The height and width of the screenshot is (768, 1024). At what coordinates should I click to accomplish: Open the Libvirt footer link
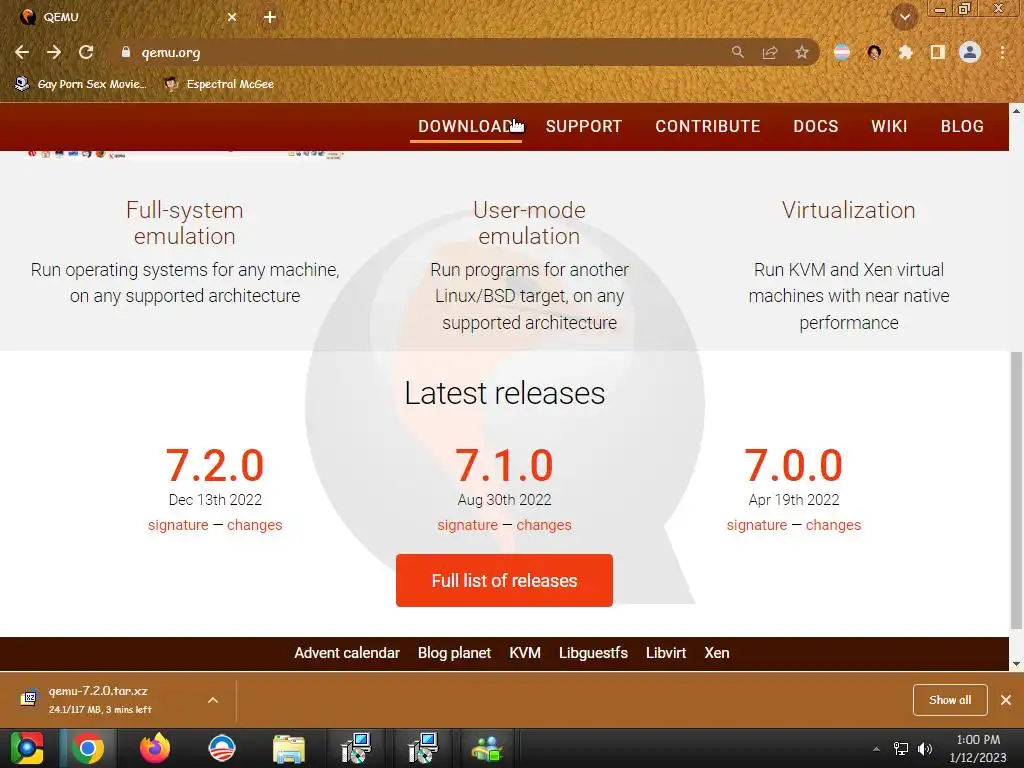[666, 653]
